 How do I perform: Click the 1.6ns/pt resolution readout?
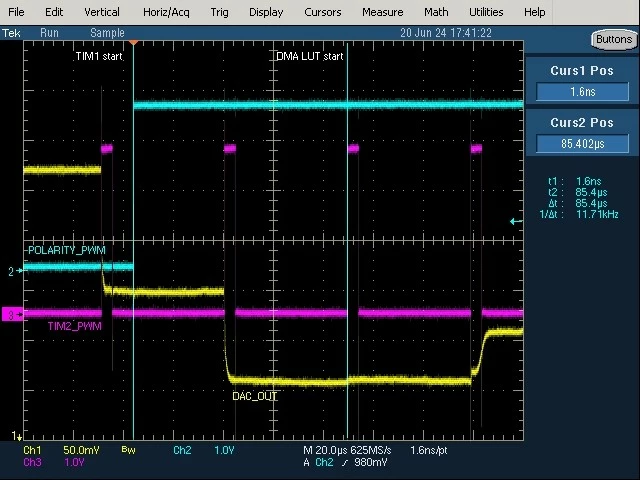click(x=429, y=450)
